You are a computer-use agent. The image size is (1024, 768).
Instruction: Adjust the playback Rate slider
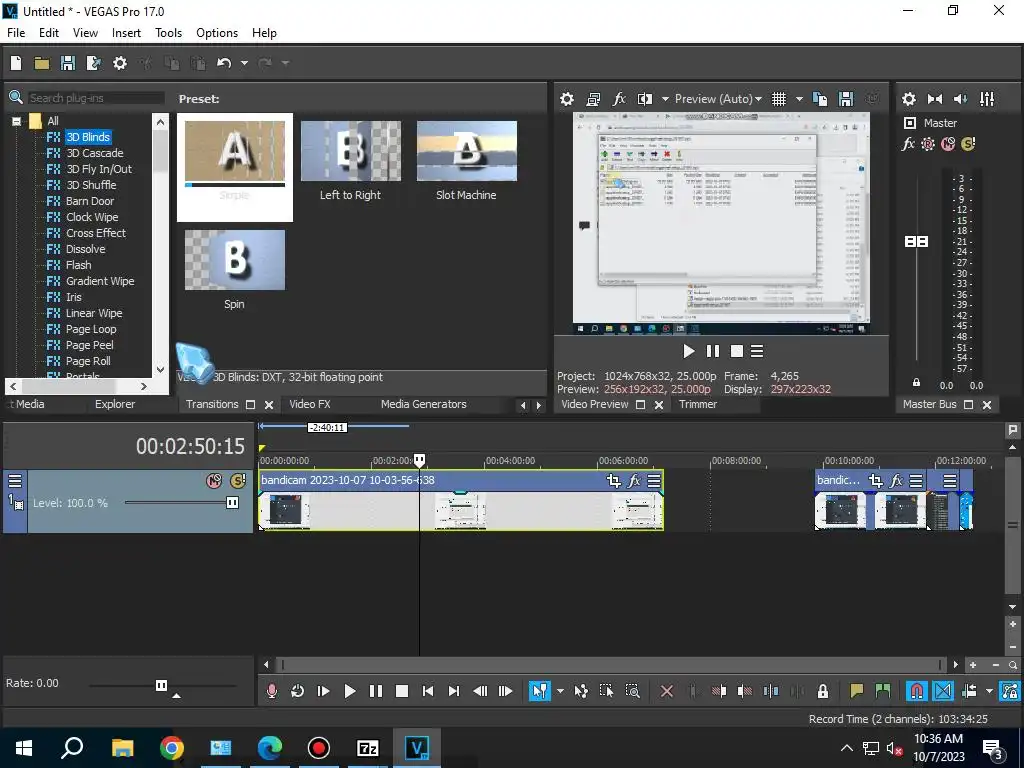coord(161,685)
